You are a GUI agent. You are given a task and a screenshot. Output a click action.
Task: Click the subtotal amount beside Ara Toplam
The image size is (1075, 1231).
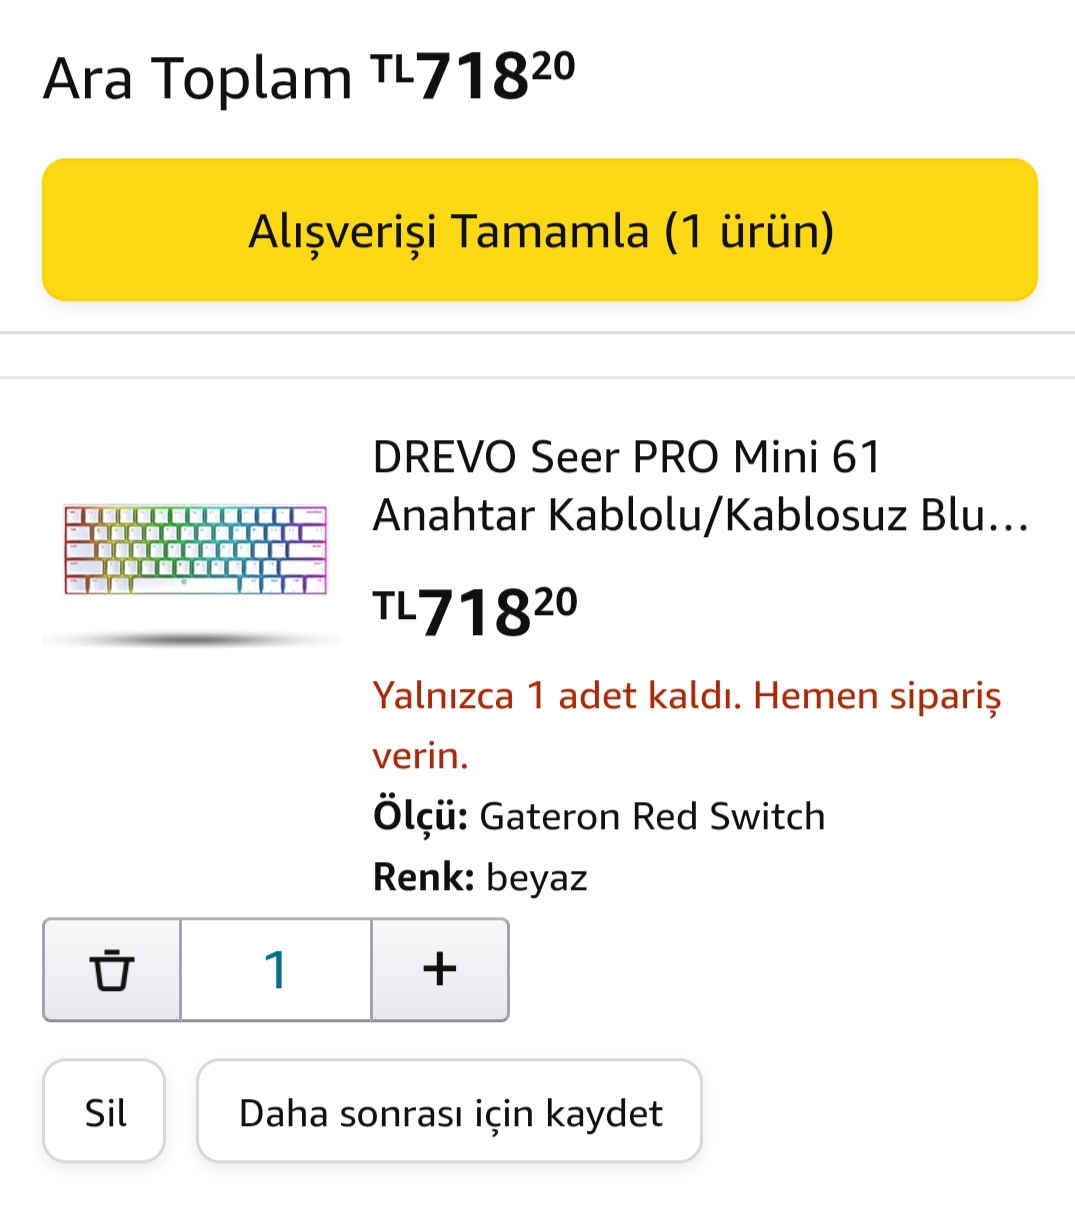473,77
